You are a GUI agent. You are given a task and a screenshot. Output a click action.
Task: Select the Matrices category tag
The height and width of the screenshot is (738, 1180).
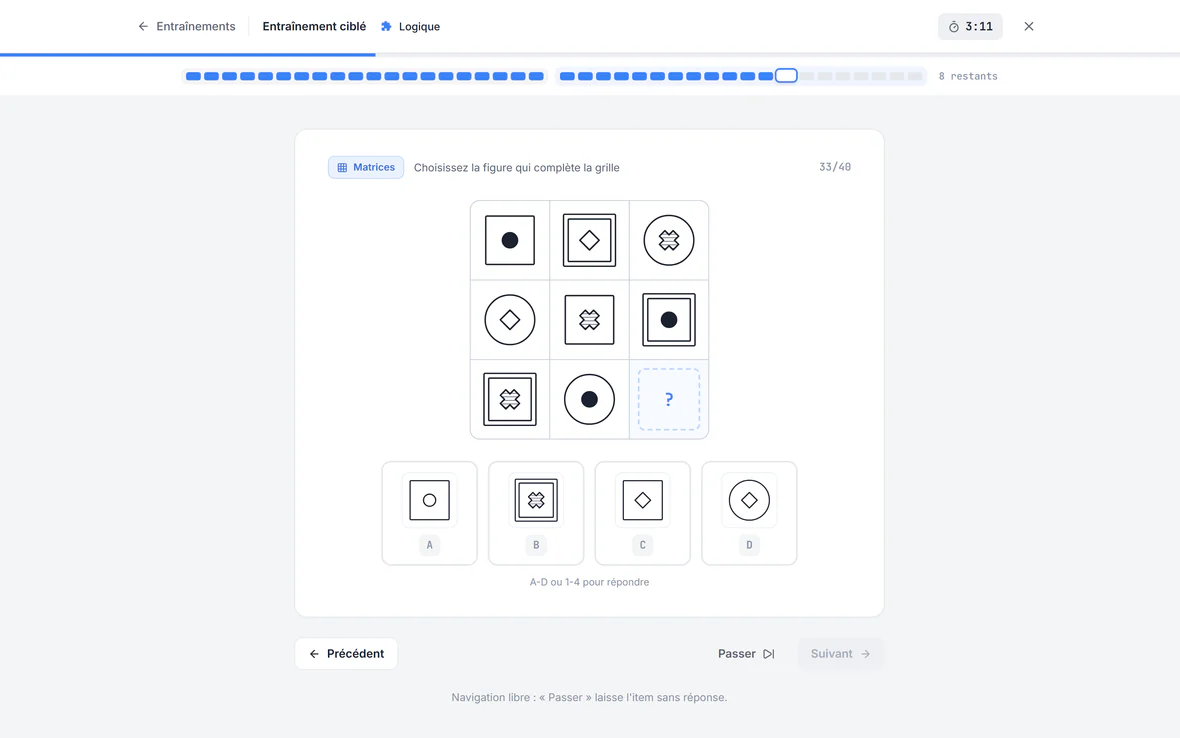pyautogui.click(x=366, y=167)
